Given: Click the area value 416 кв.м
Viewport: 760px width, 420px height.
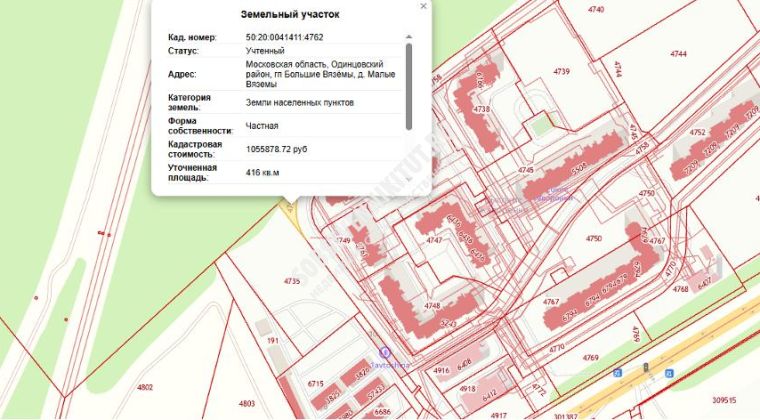Looking at the screenshot, I should coord(262,172).
